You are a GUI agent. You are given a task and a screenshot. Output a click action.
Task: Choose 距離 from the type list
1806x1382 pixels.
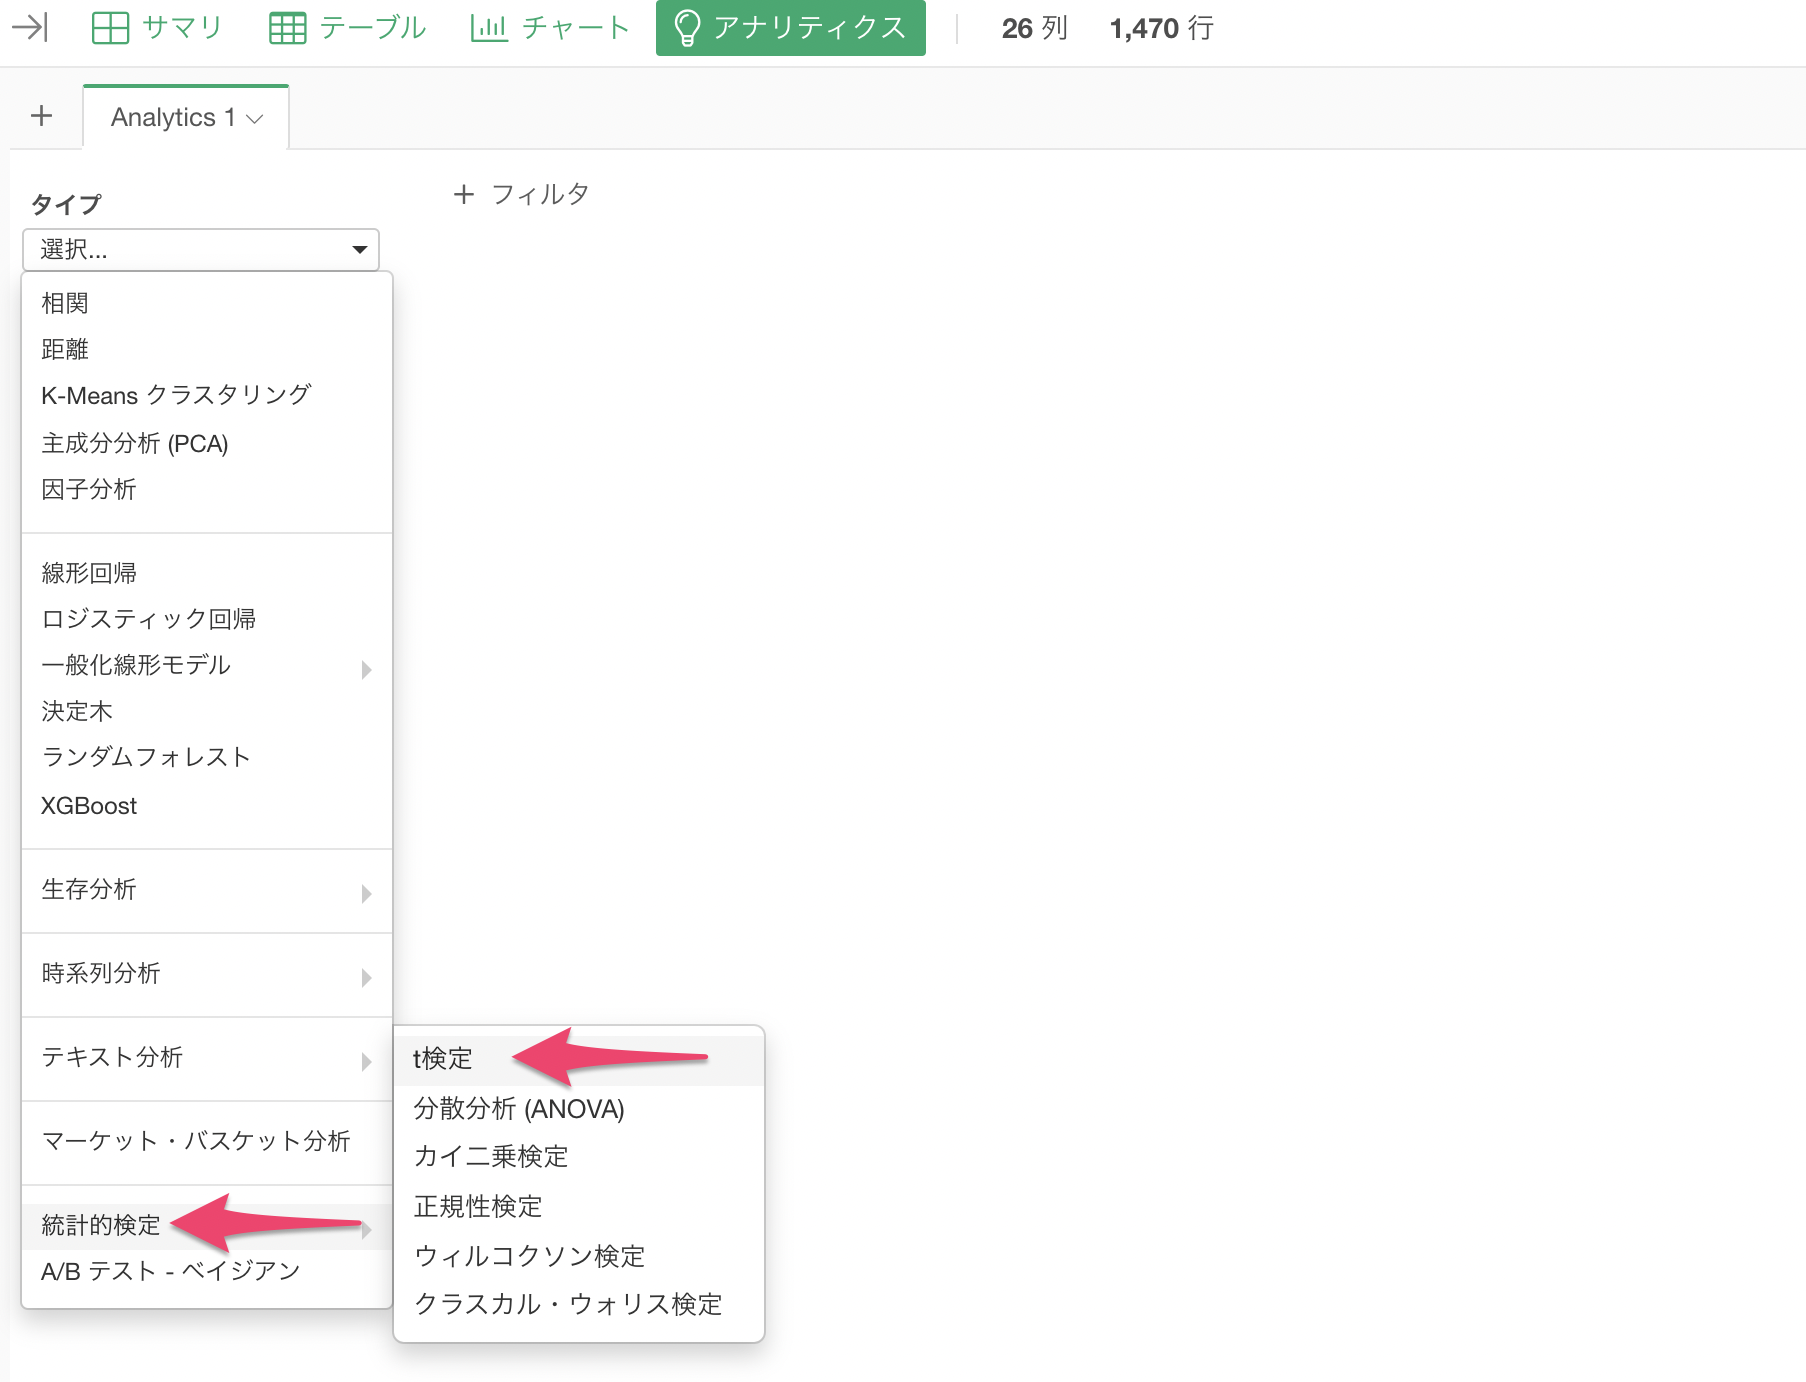207,349
